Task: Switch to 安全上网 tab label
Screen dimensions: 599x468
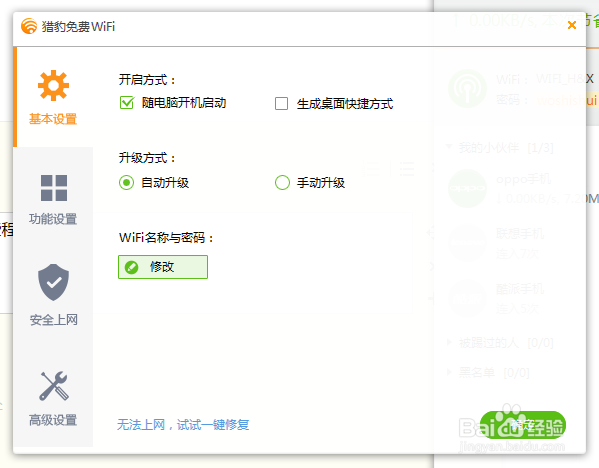Action: click(x=53, y=320)
